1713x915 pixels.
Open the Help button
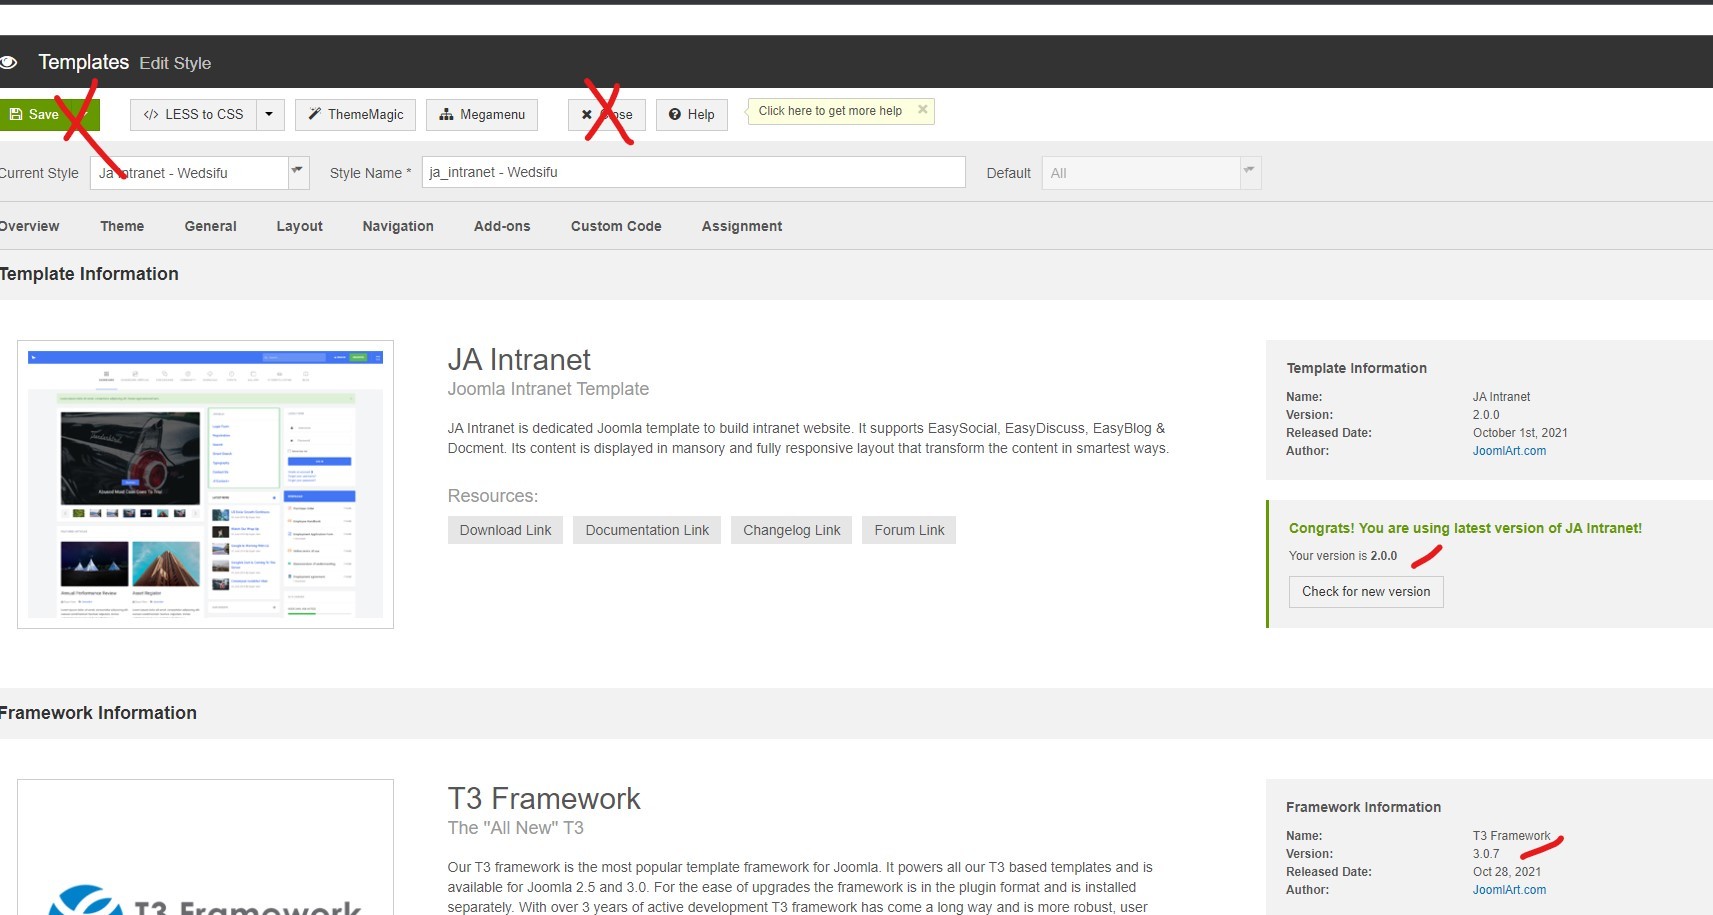point(692,115)
